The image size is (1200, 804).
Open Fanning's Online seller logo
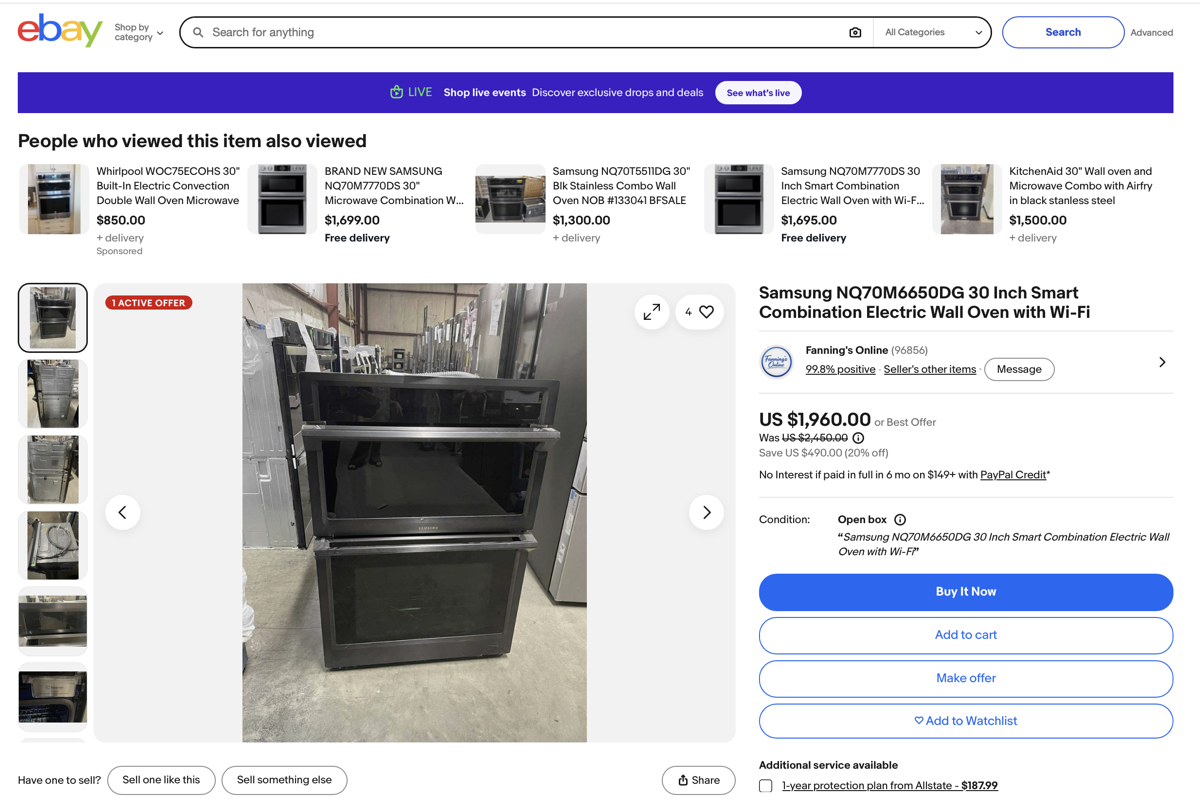click(776, 361)
